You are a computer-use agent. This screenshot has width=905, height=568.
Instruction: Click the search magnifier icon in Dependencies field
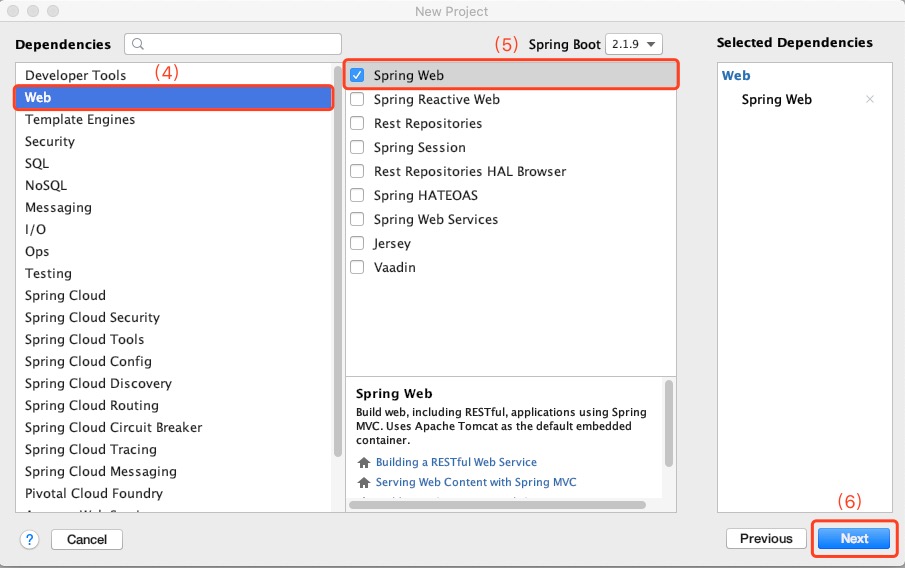point(137,44)
